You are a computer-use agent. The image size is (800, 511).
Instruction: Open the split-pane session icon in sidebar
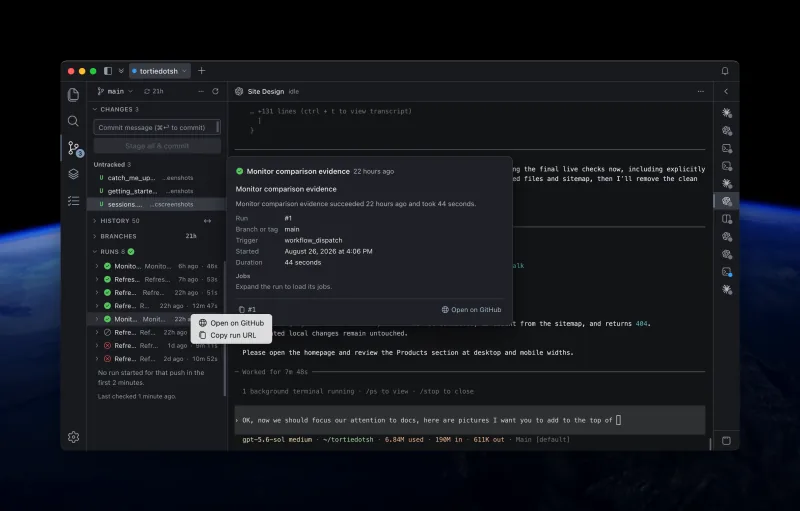click(727, 219)
